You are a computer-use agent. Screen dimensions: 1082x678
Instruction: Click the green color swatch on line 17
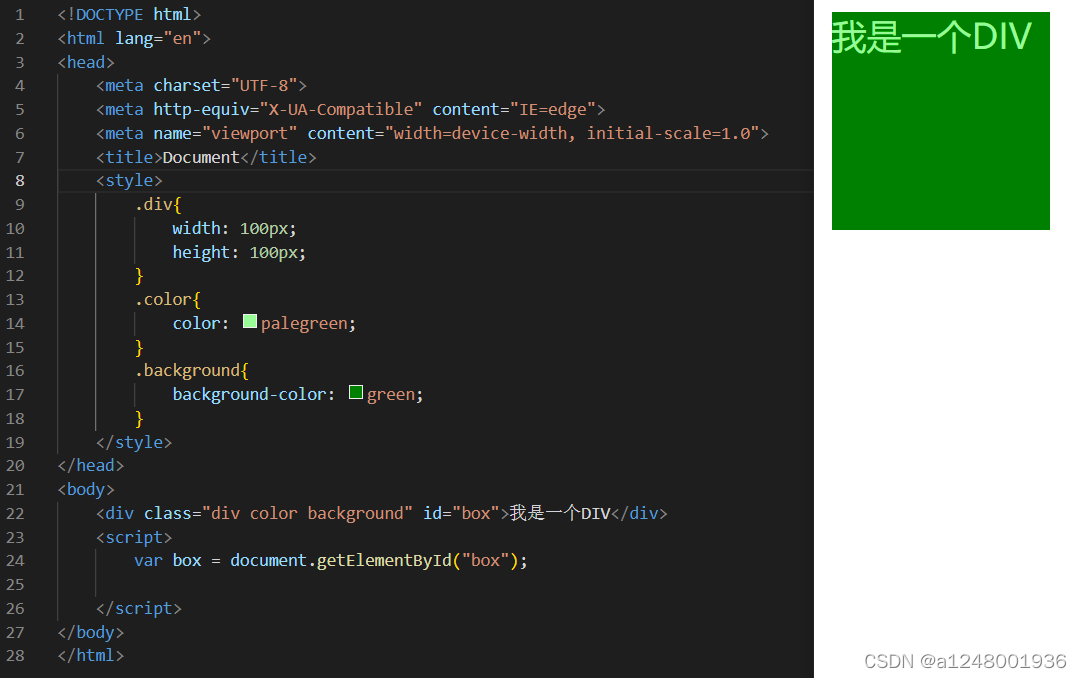click(x=355, y=393)
